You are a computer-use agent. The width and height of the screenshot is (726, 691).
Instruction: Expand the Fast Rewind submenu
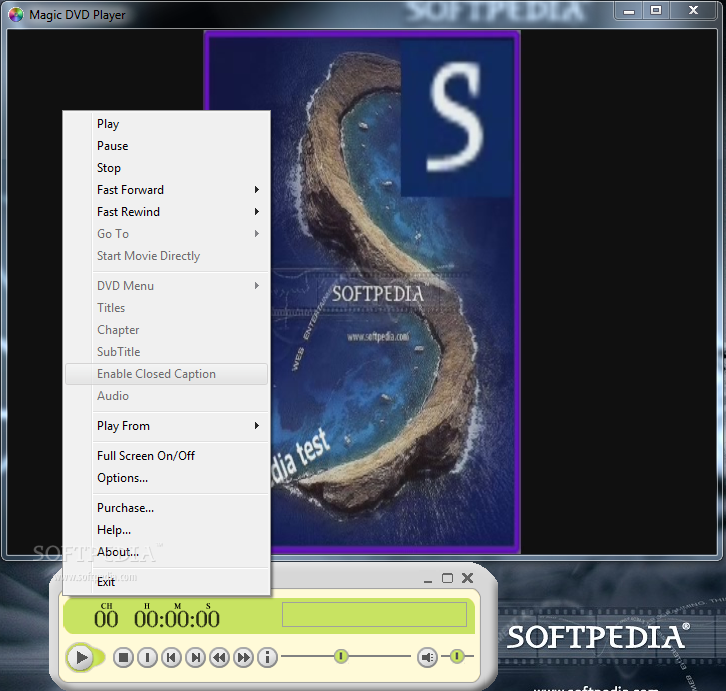[167, 212]
